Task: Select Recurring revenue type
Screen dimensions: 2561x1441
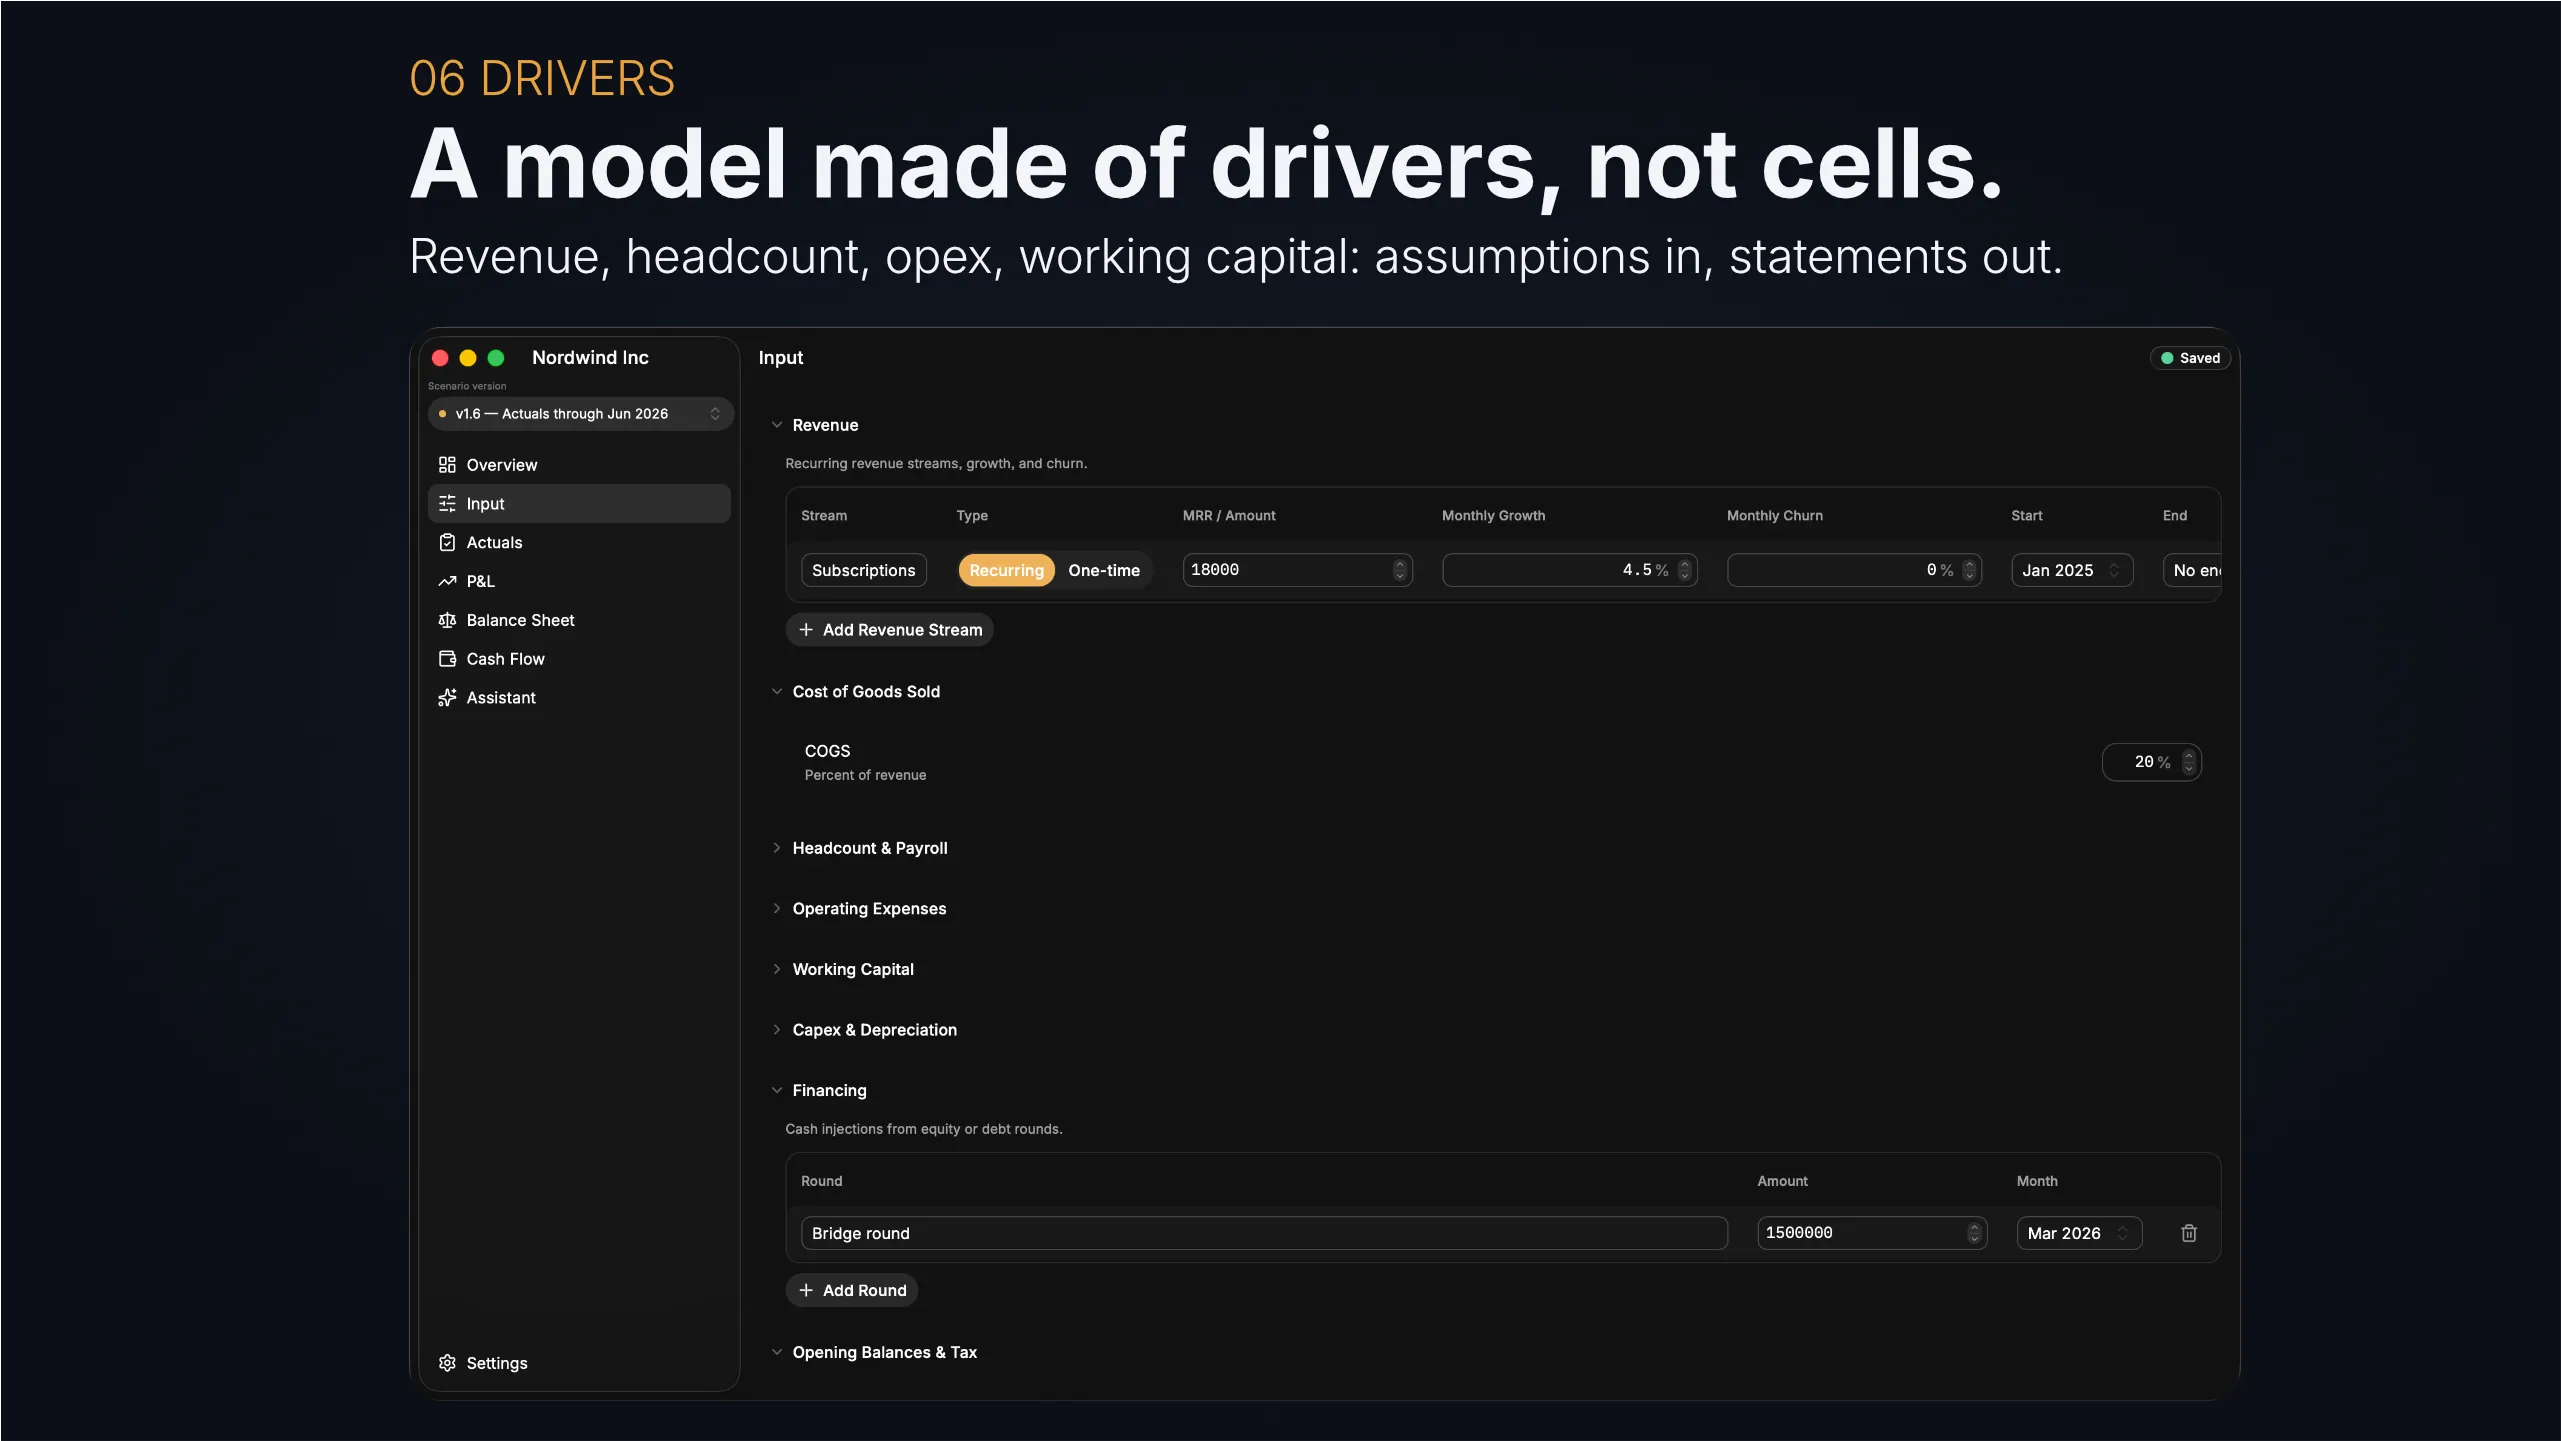Action: [x=1006, y=570]
